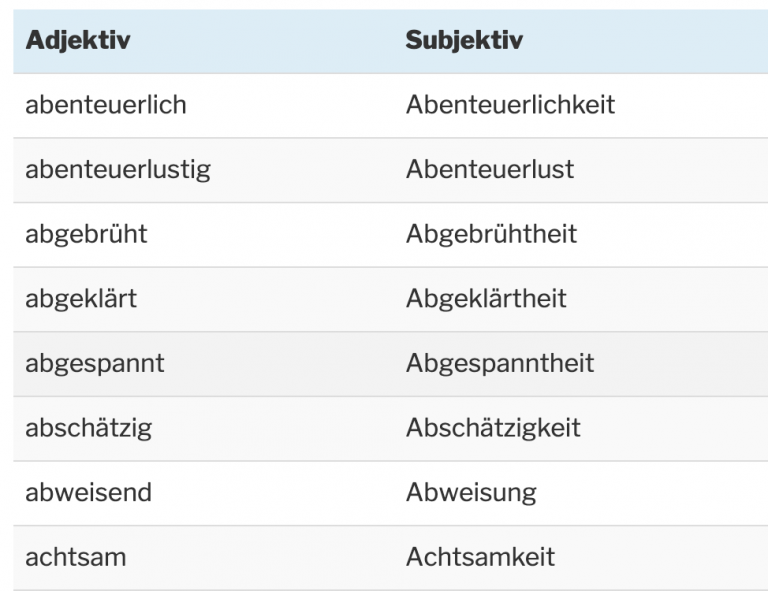Select the Abweisung entry
768x591 pixels.
[471, 492]
